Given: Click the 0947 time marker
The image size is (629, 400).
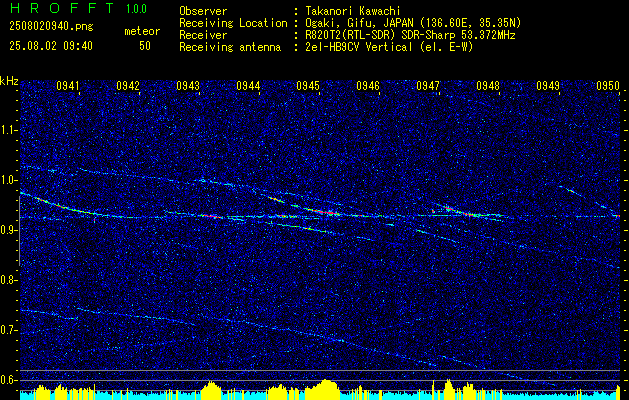Looking at the screenshot, I should click(x=428, y=85).
